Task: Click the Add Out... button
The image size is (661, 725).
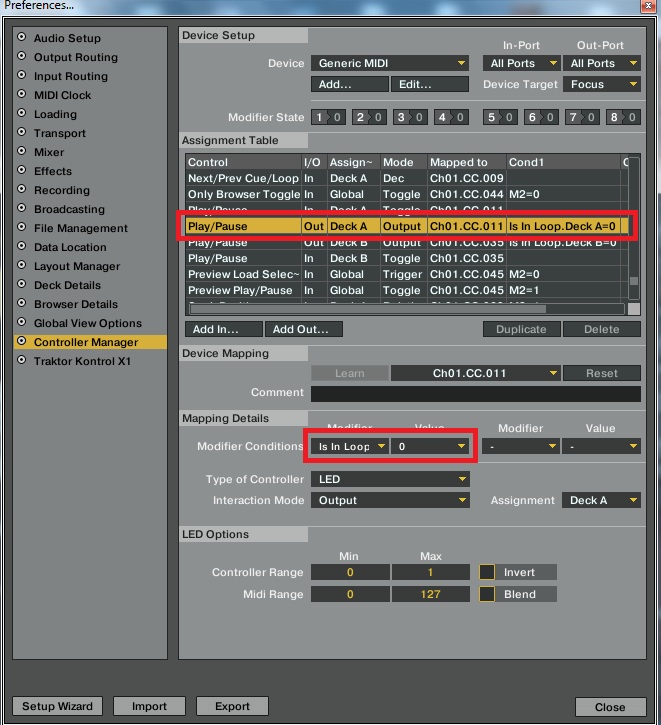Action: click(x=304, y=329)
